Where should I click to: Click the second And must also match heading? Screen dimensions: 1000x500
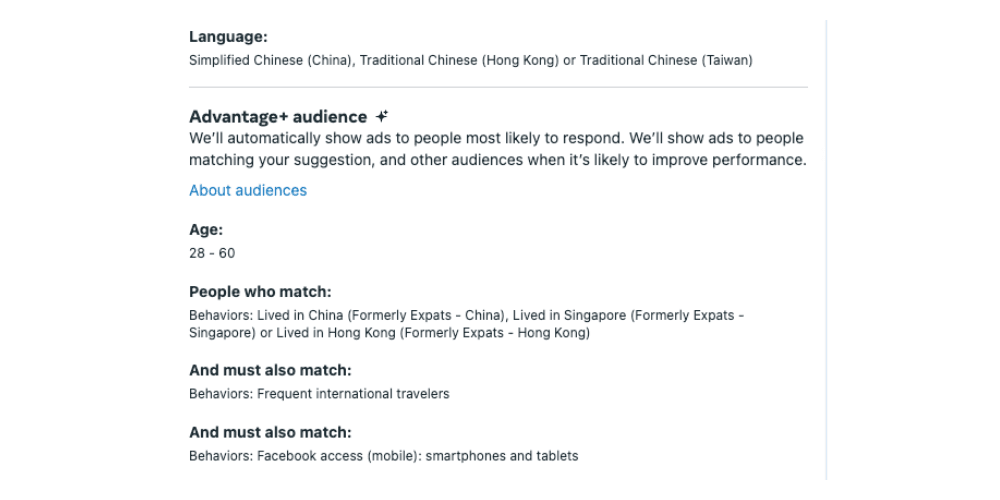pos(270,432)
